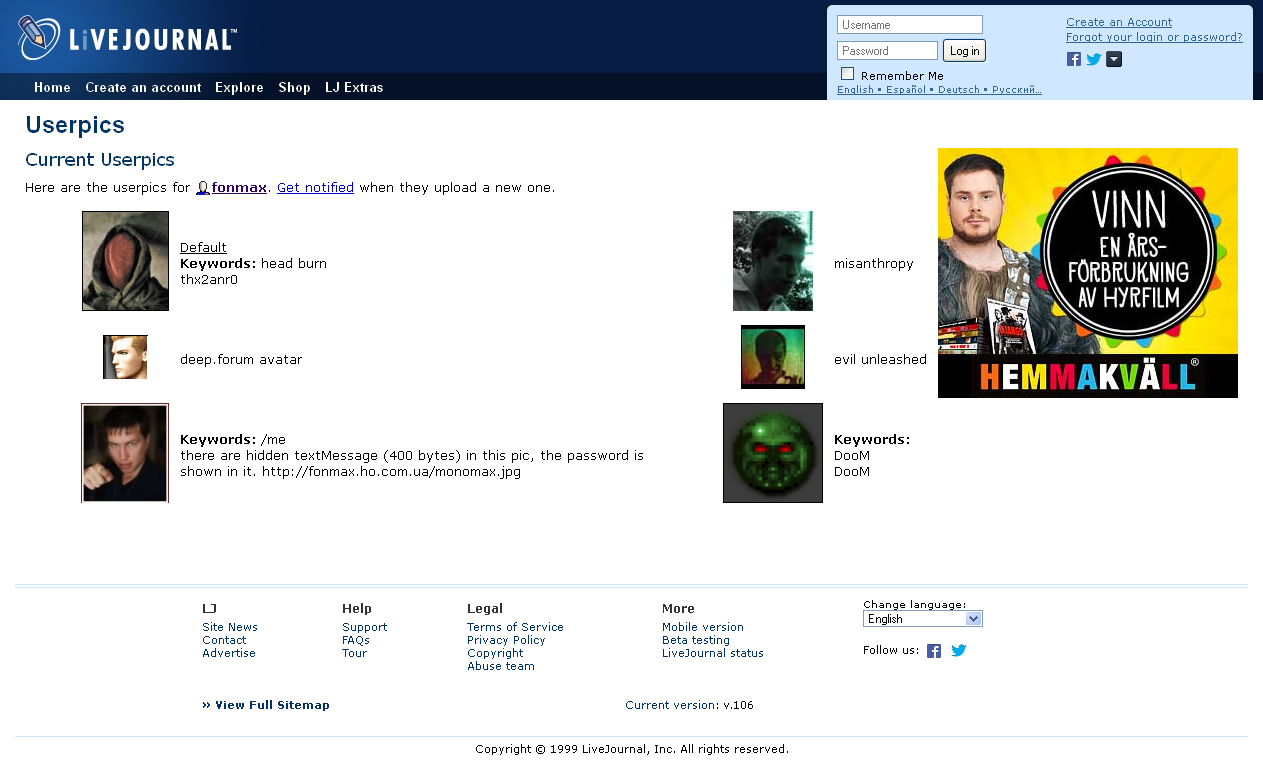1263x760 pixels.
Task: Click the Log in button
Action: (964, 51)
